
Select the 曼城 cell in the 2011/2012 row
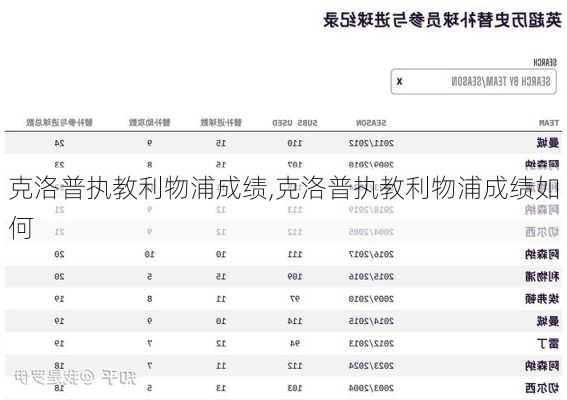(x=548, y=143)
